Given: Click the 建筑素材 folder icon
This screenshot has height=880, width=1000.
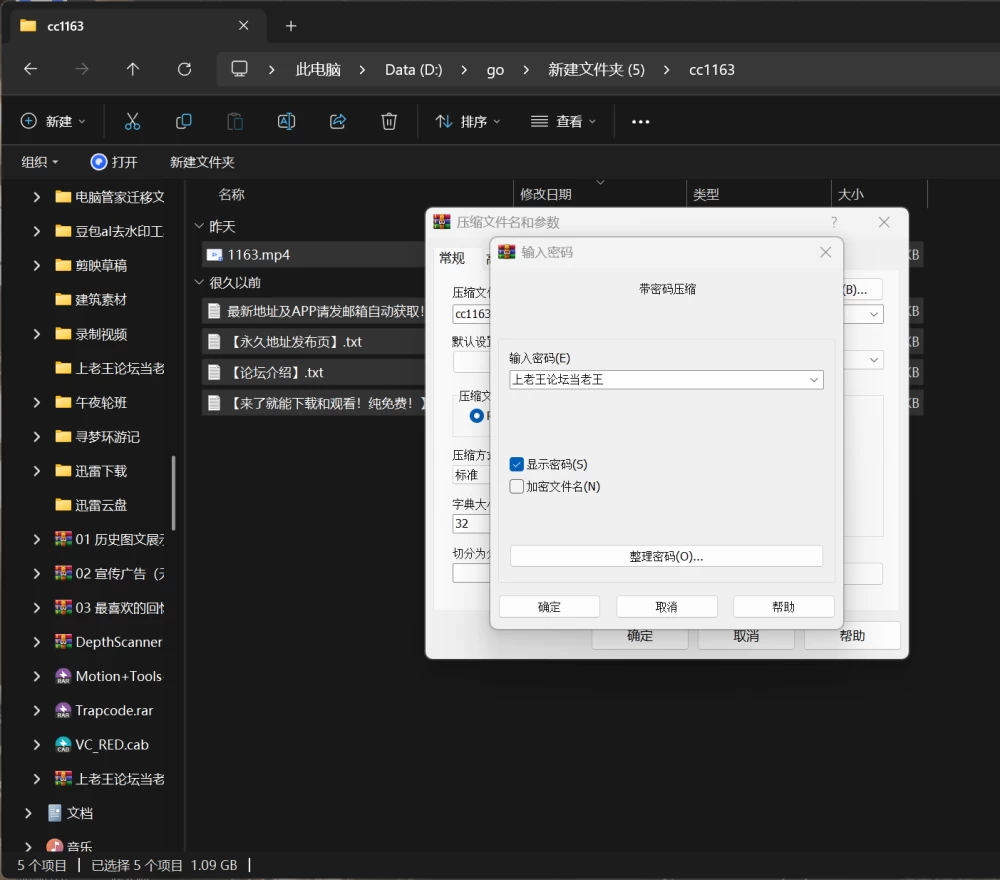Looking at the screenshot, I should click(63, 299).
